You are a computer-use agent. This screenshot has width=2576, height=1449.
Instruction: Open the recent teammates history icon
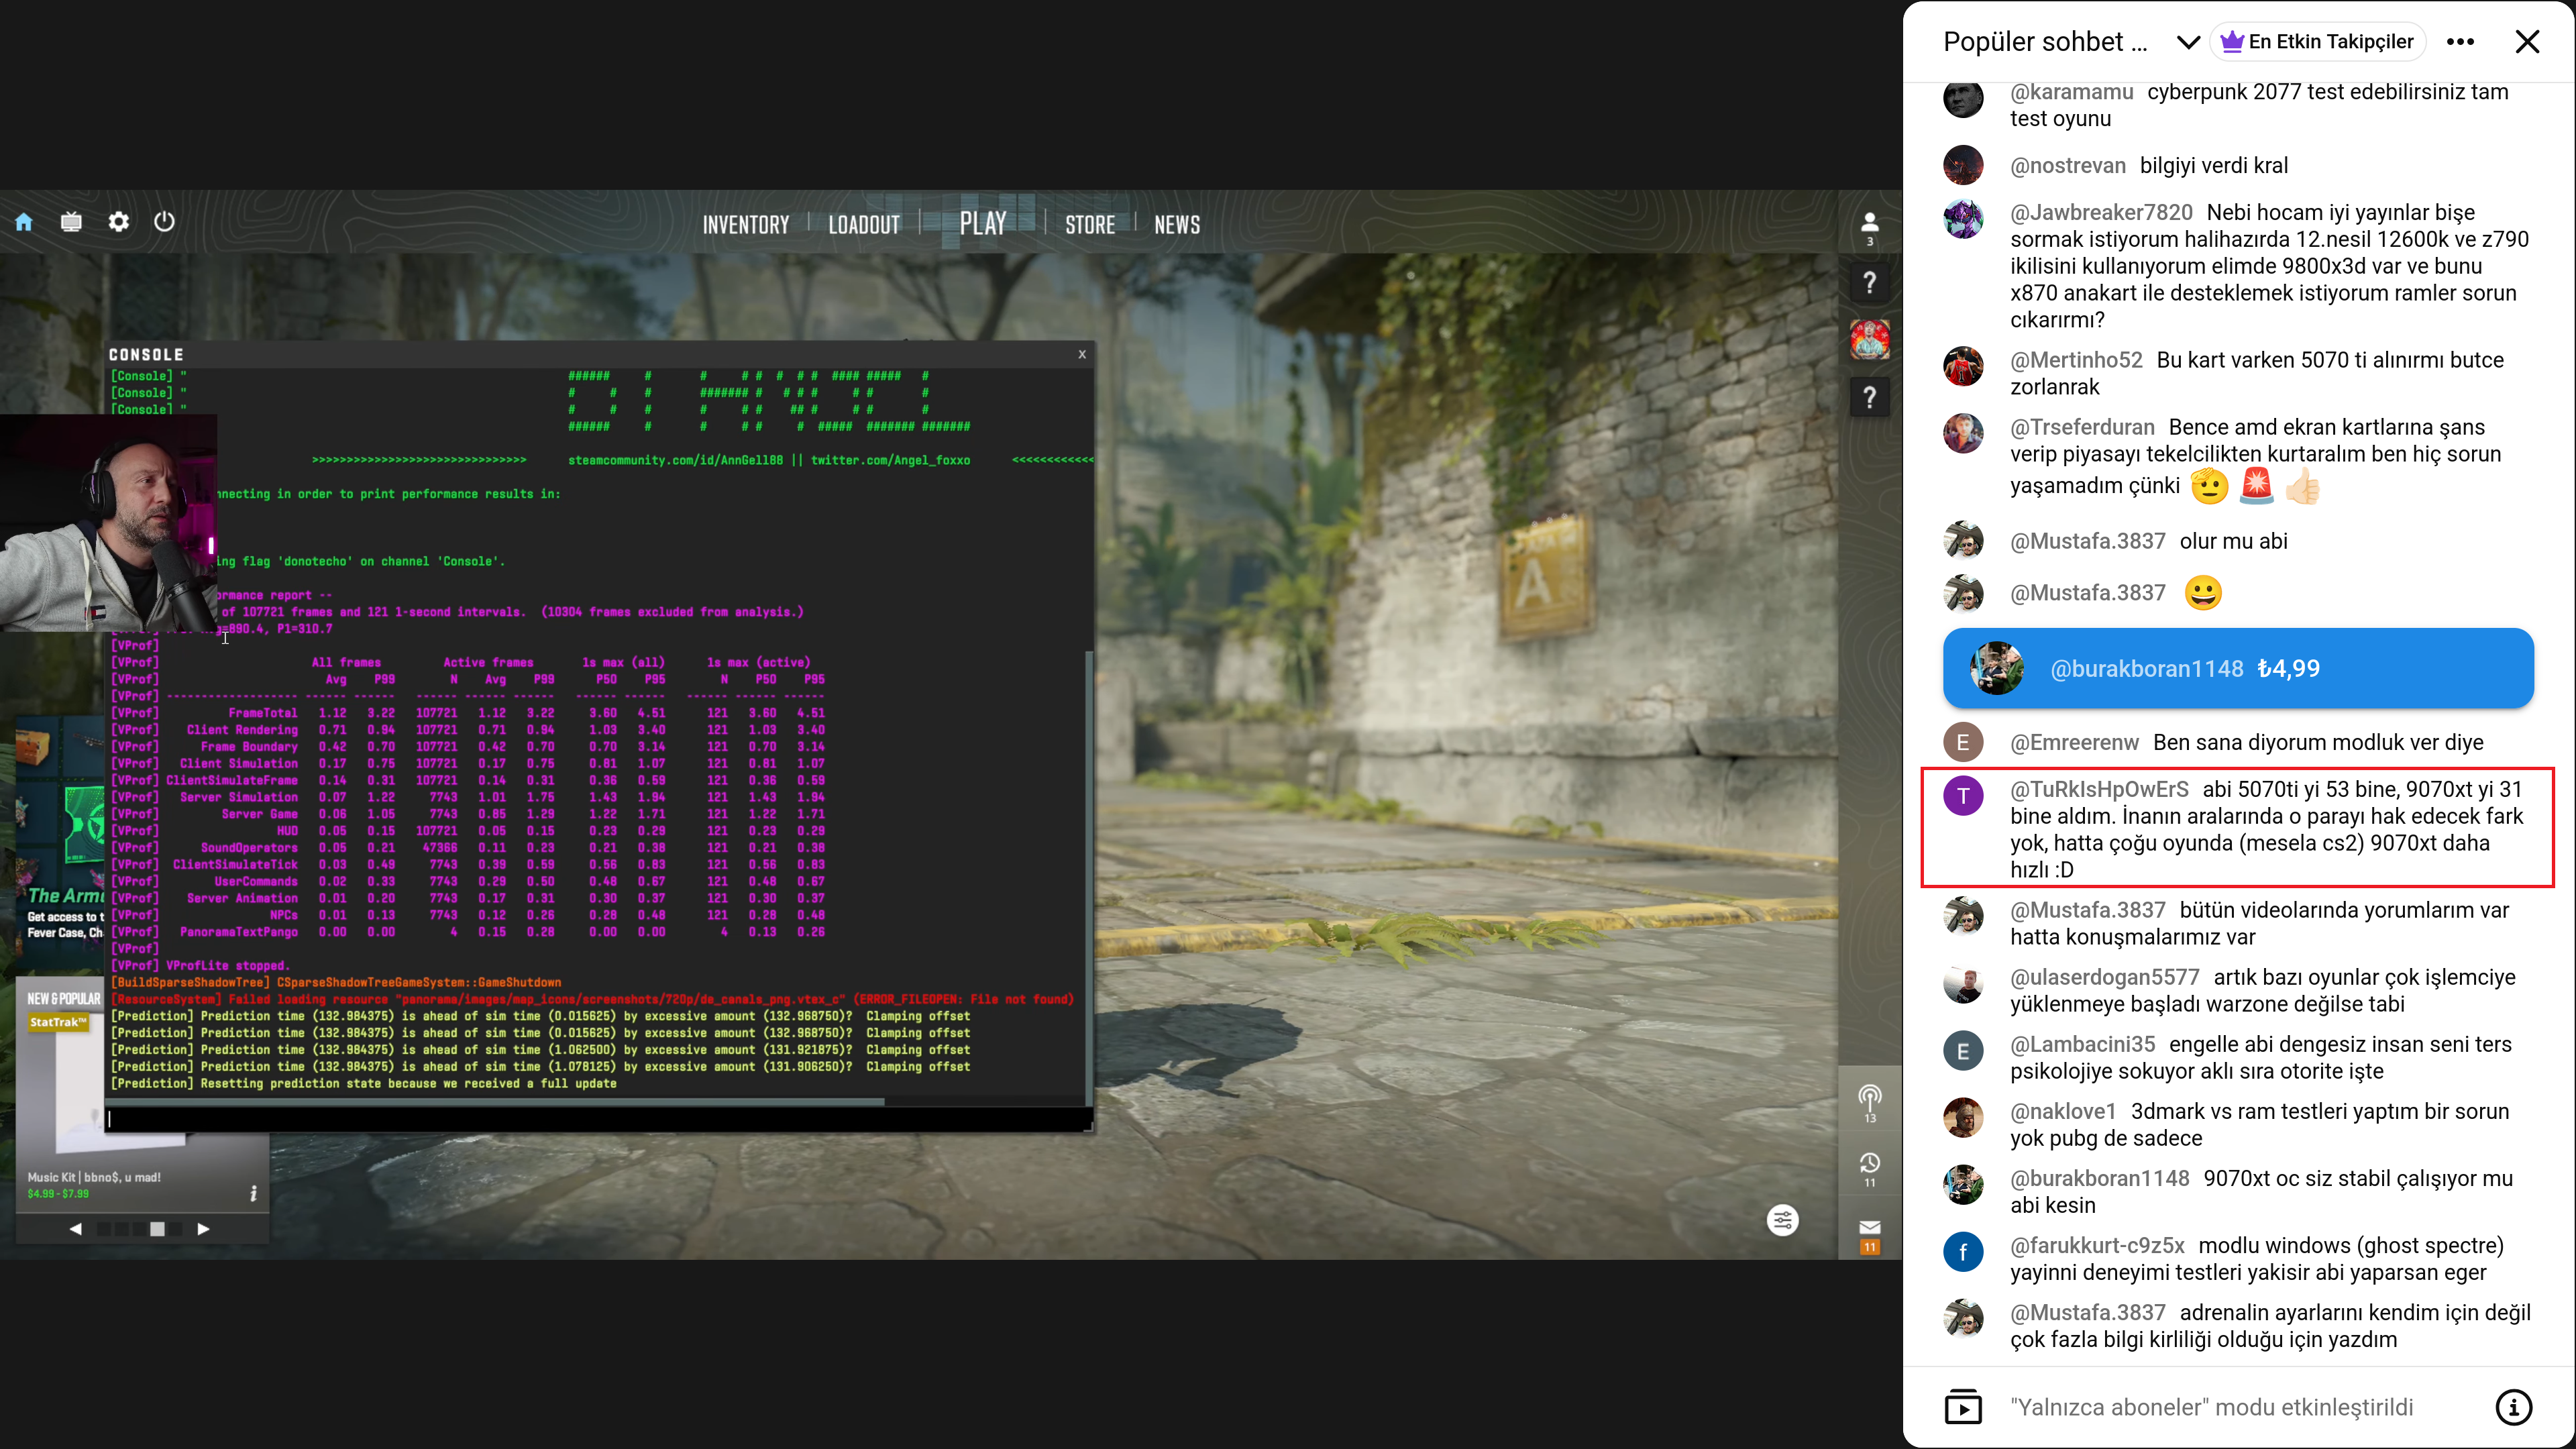point(1869,1168)
